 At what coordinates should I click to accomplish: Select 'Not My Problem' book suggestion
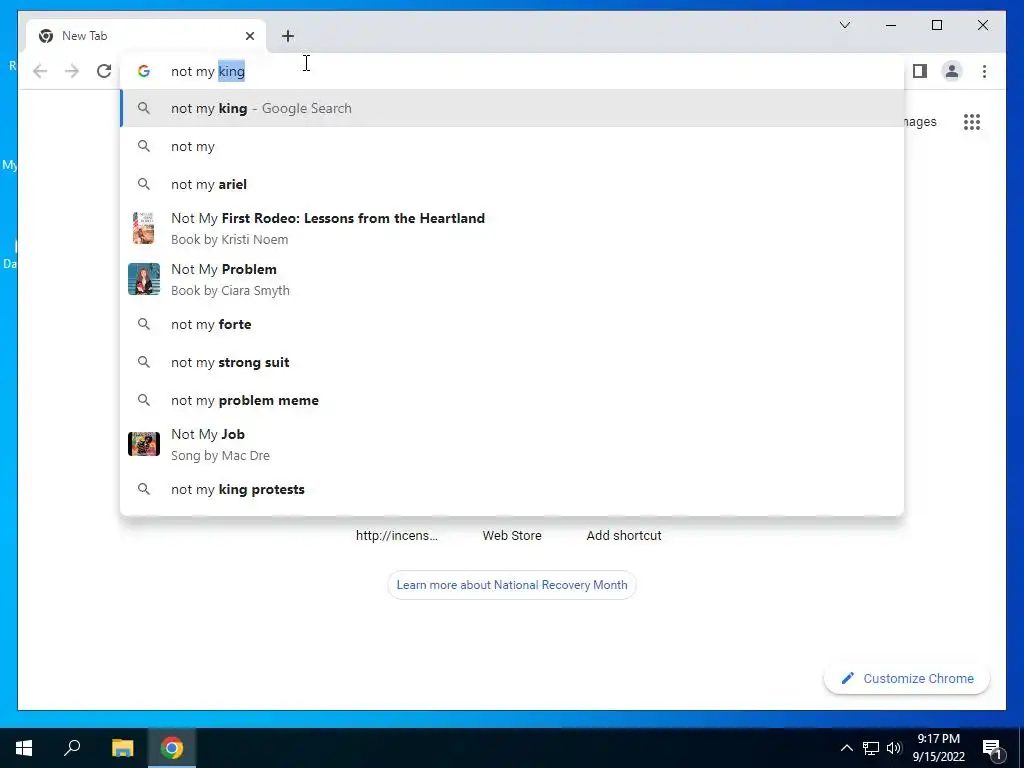pyautogui.click(x=512, y=280)
